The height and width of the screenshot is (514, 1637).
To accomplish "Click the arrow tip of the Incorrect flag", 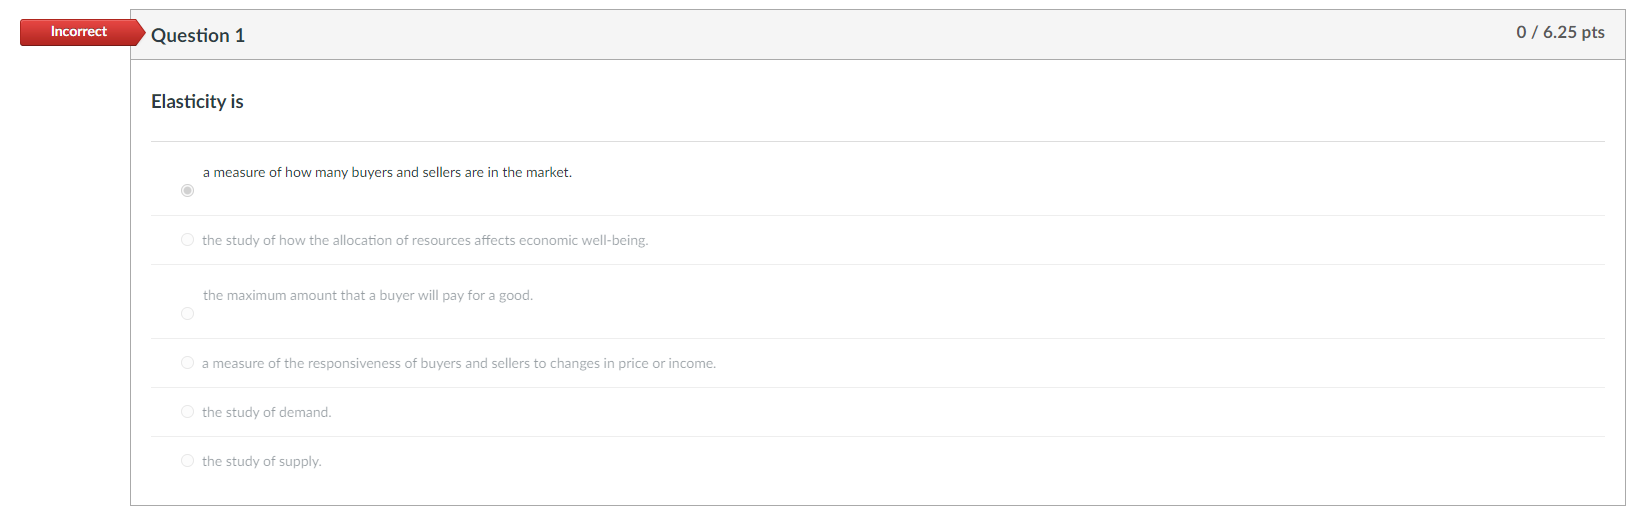I will click(x=141, y=32).
